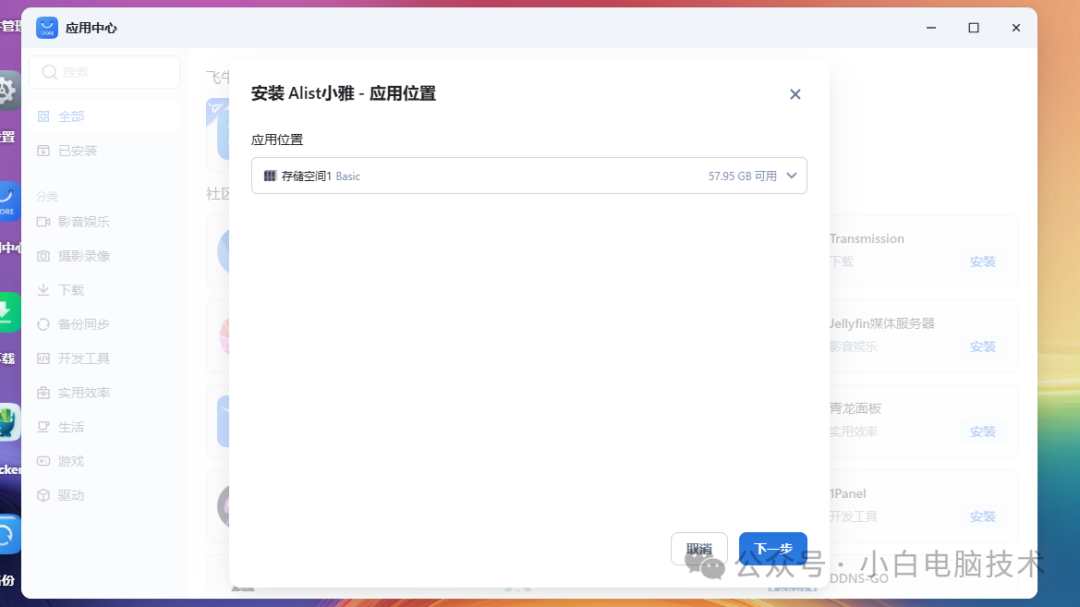Click the 备份同步 sync icon
This screenshot has width=1080, height=607.
tap(43, 325)
